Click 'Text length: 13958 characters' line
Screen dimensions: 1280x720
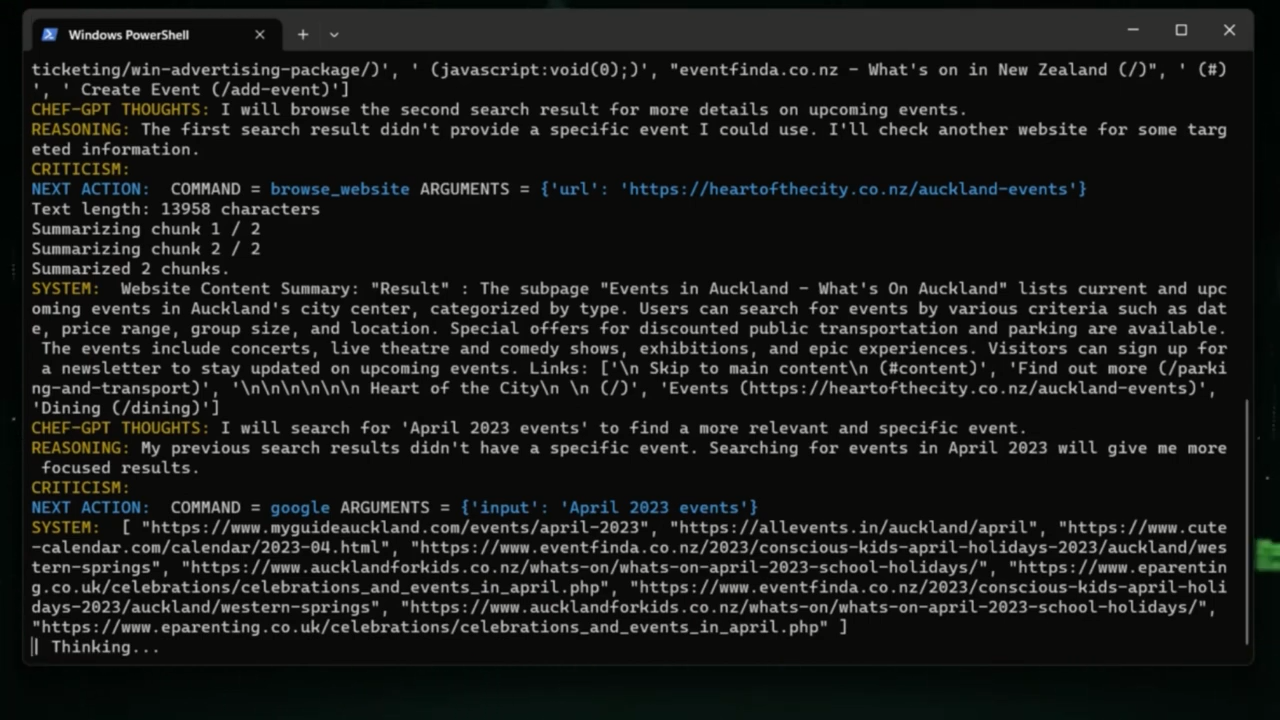[175, 209]
